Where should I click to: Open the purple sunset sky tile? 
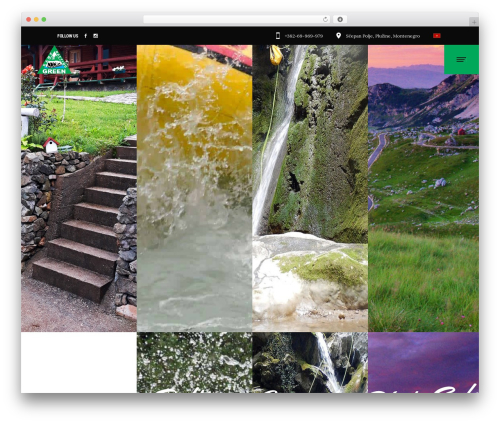click(424, 362)
